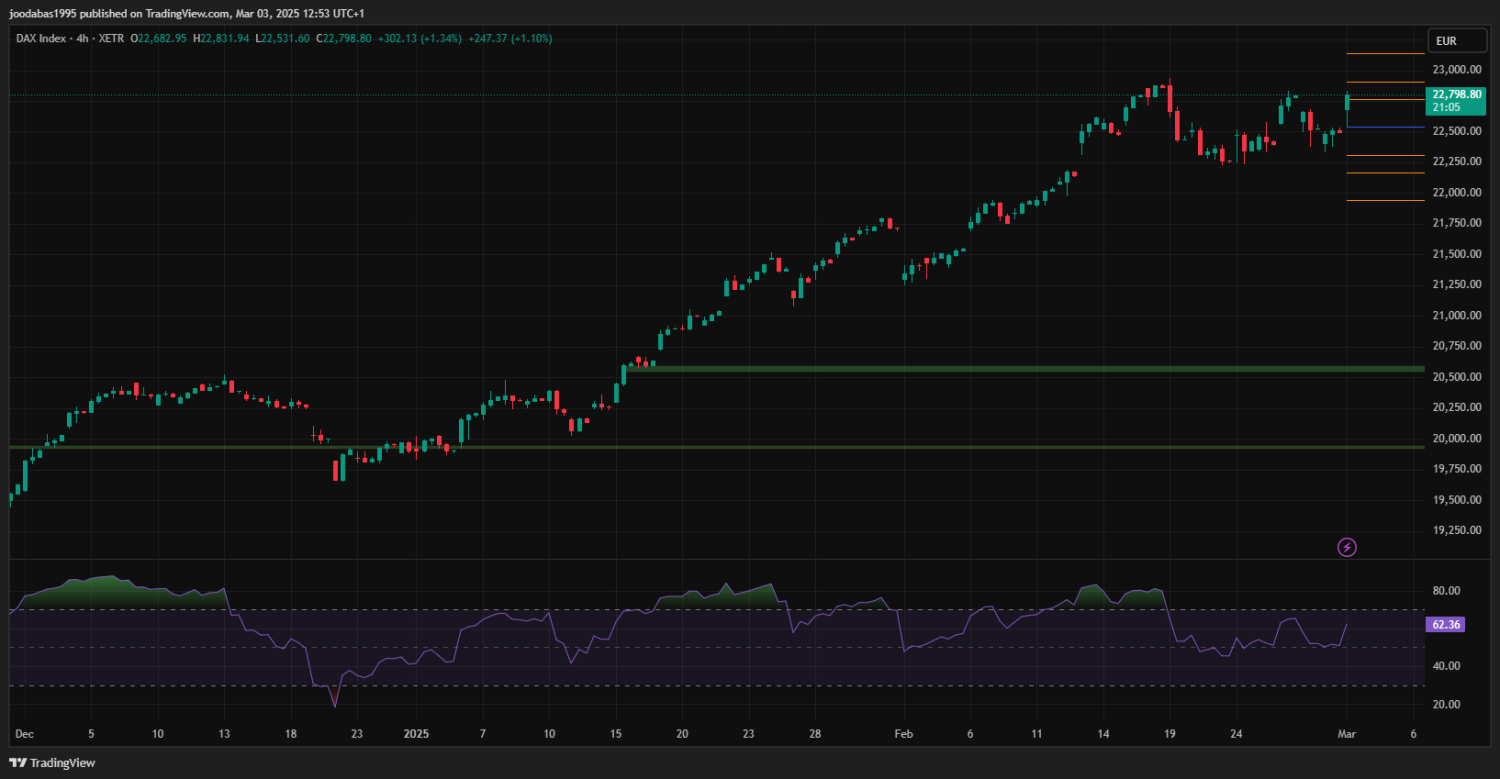Click the RSI 80.00 scale label
Screen dimensions: 1500x779
[1446, 591]
